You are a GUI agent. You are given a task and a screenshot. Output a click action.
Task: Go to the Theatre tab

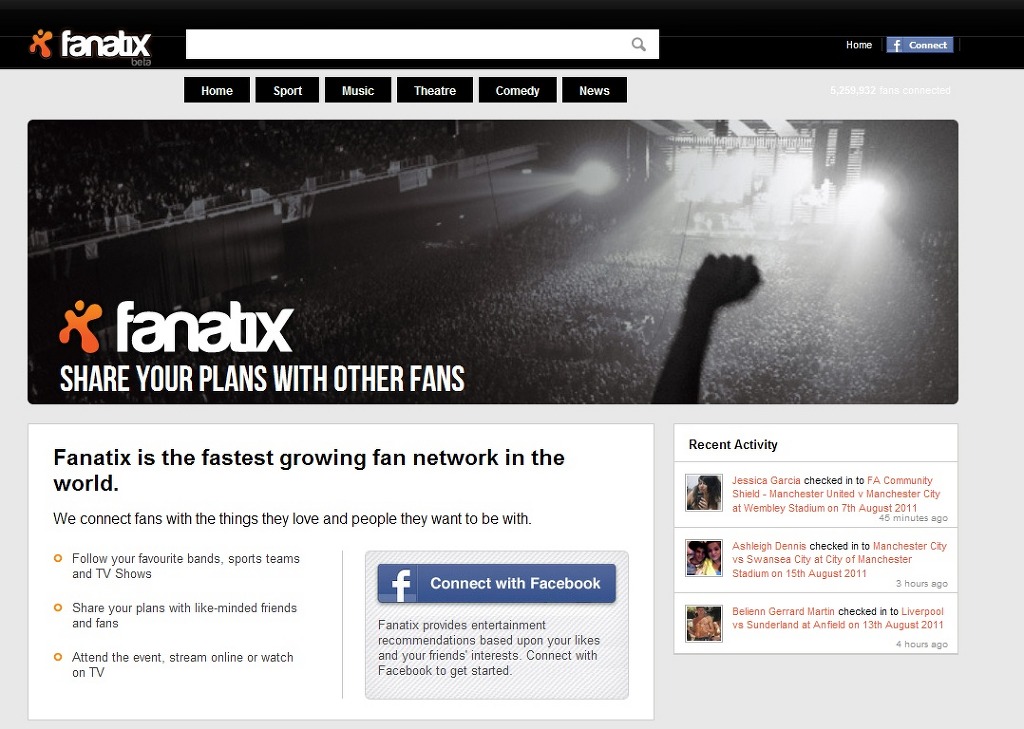coord(435,90)
